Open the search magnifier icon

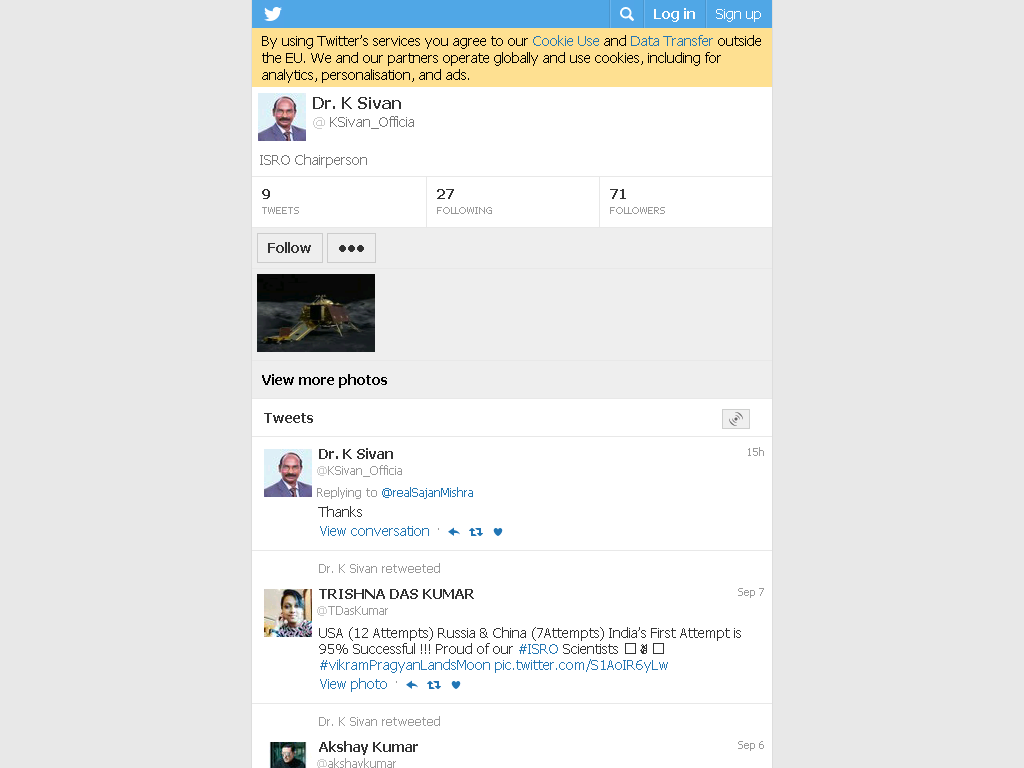click(x=627, y=14)
